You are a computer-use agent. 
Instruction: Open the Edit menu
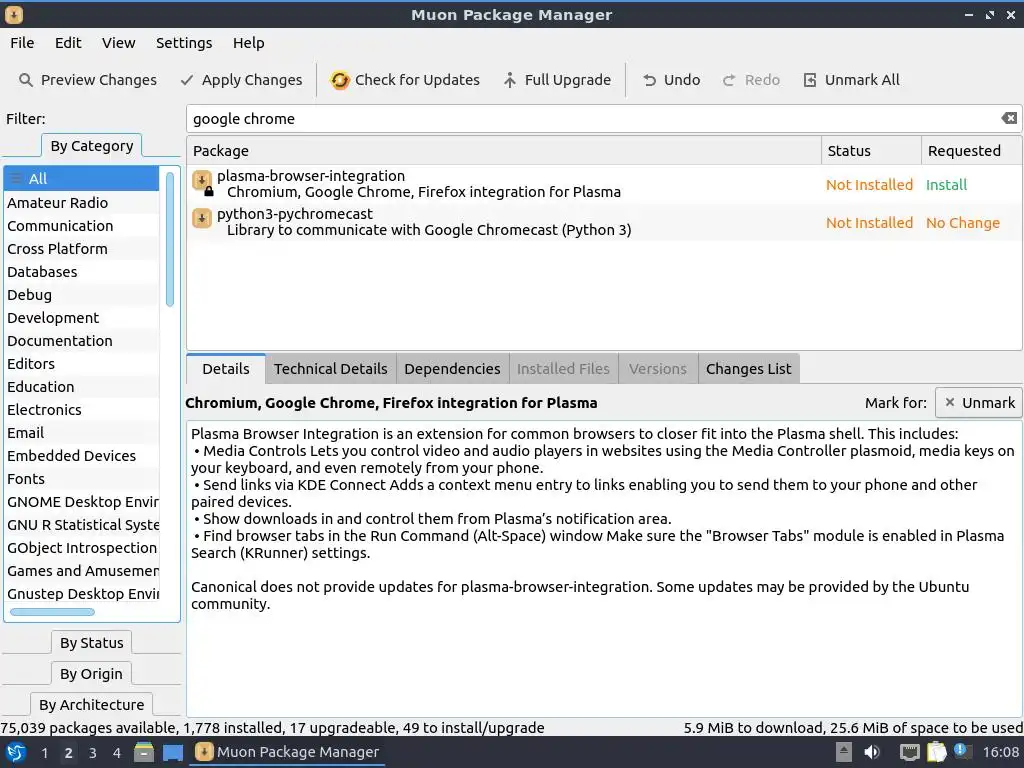(68, 43)
